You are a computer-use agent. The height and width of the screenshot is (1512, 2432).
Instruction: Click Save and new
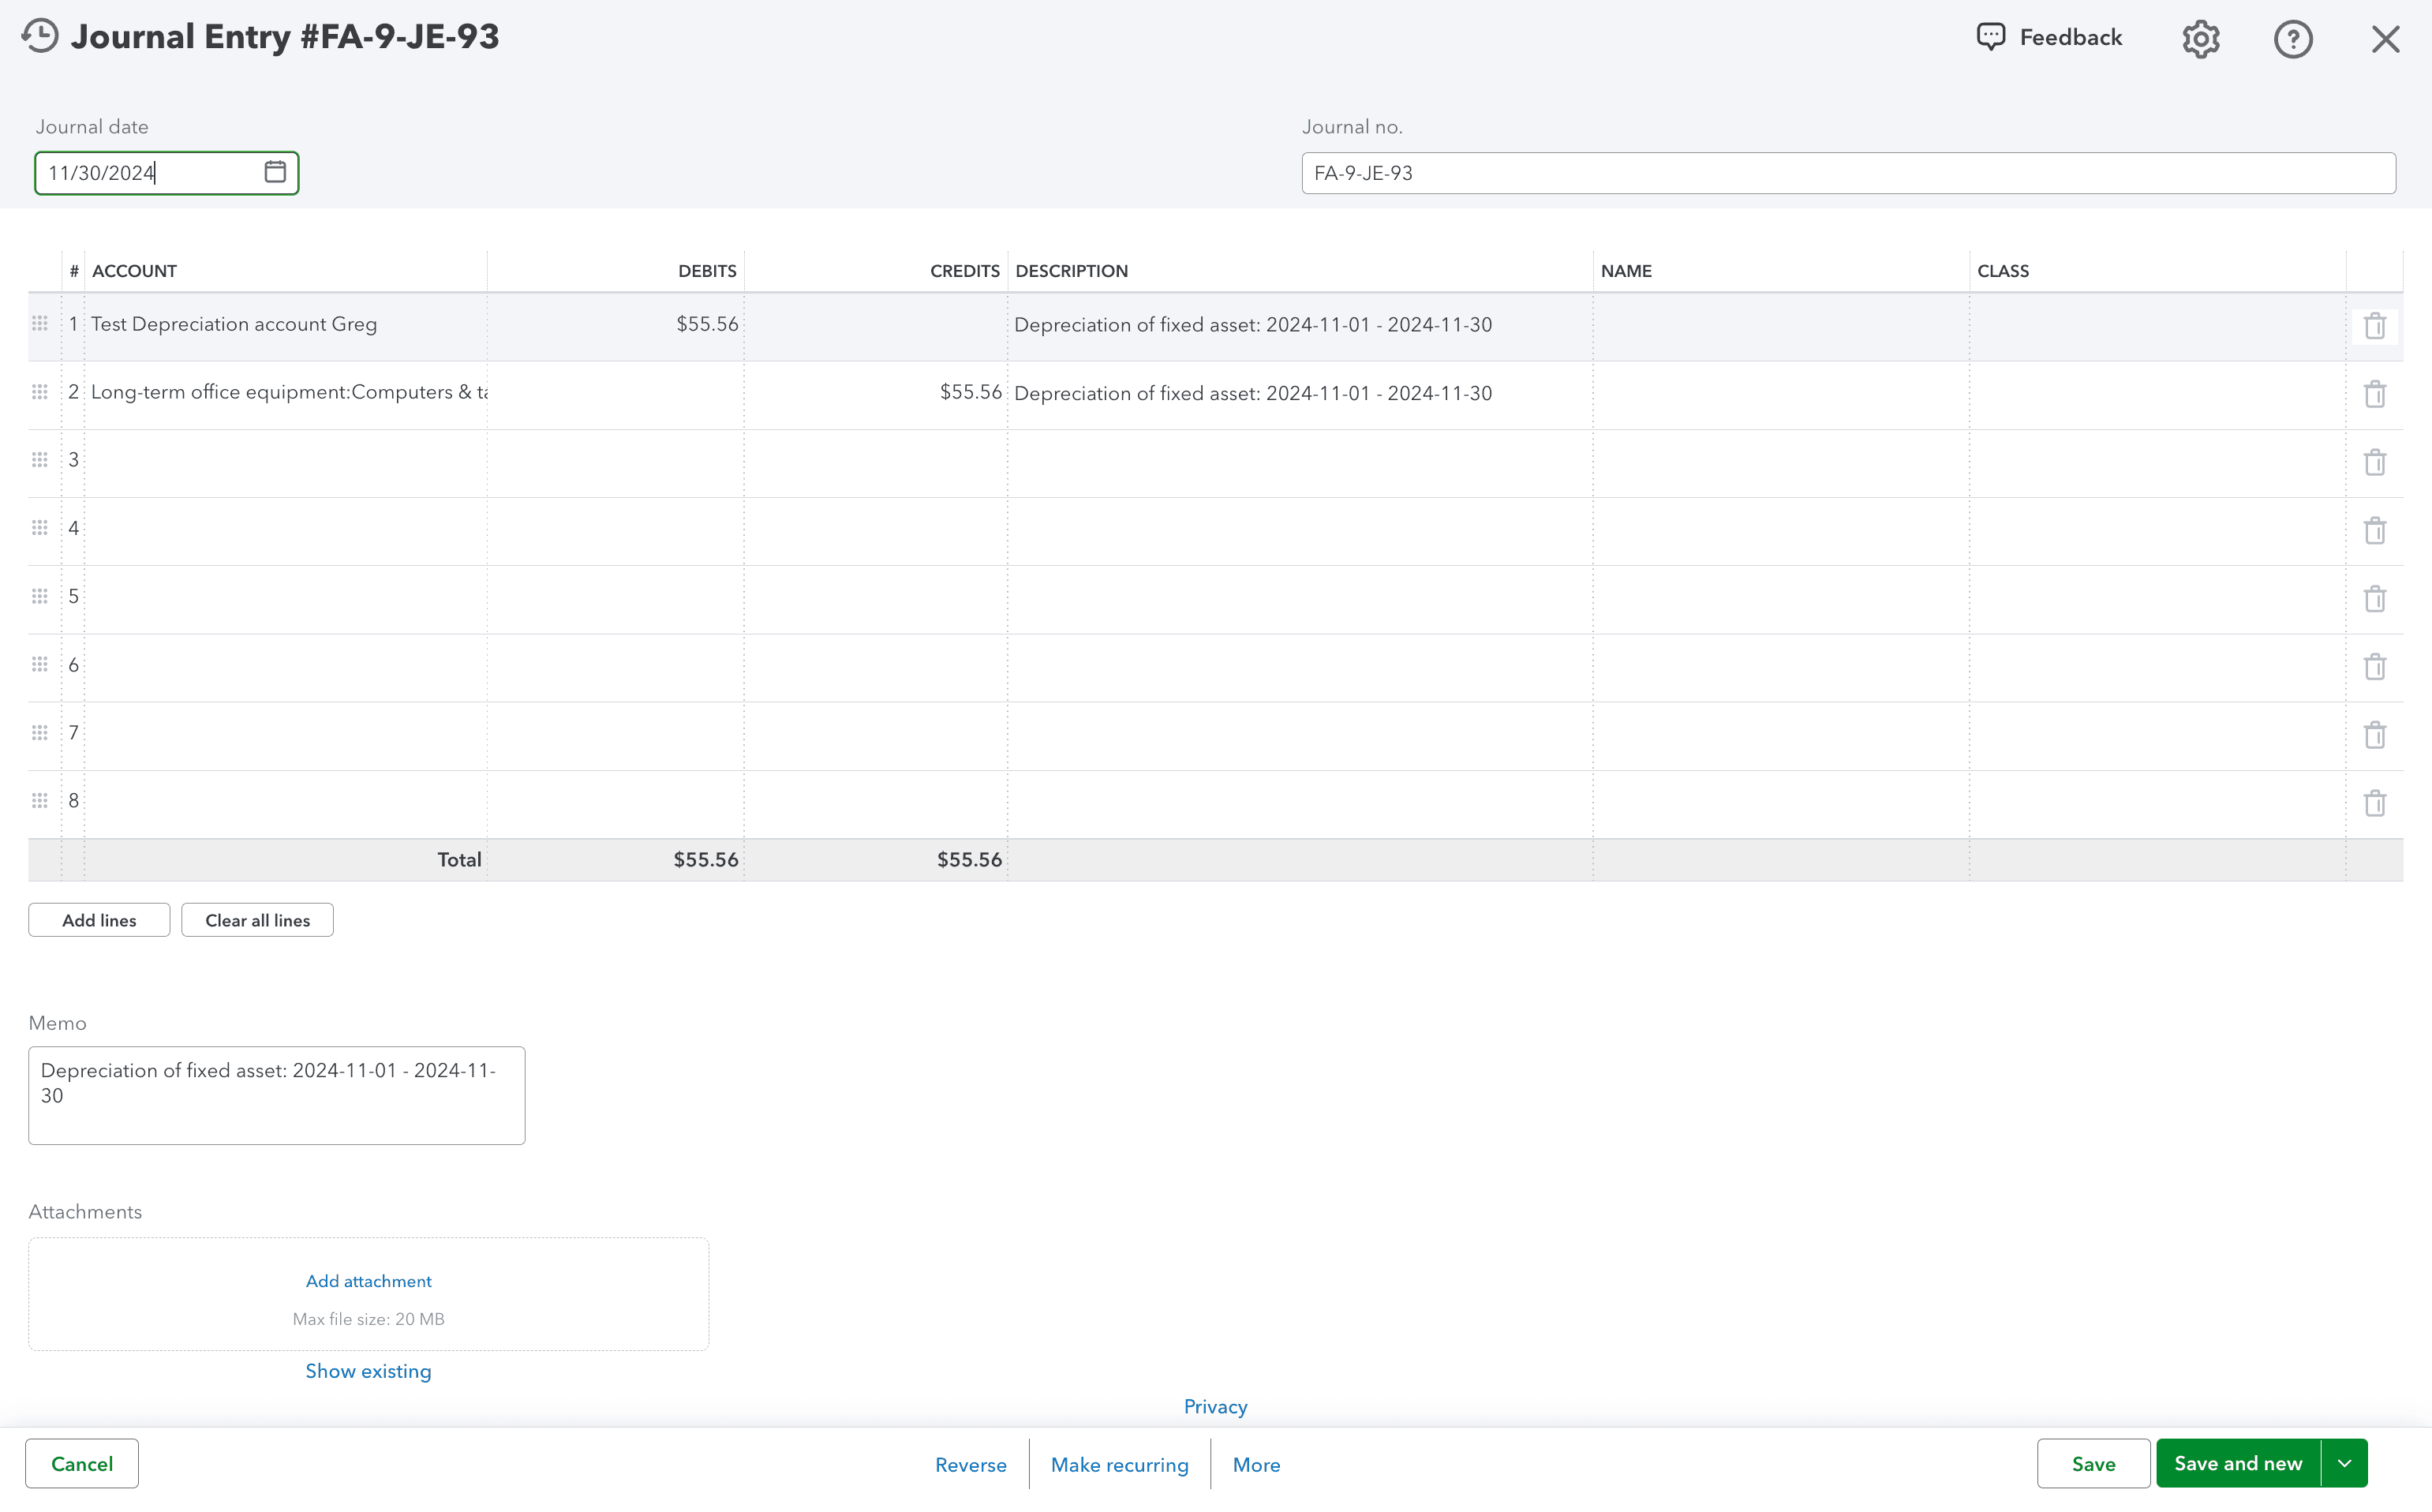point(2236,1462)
